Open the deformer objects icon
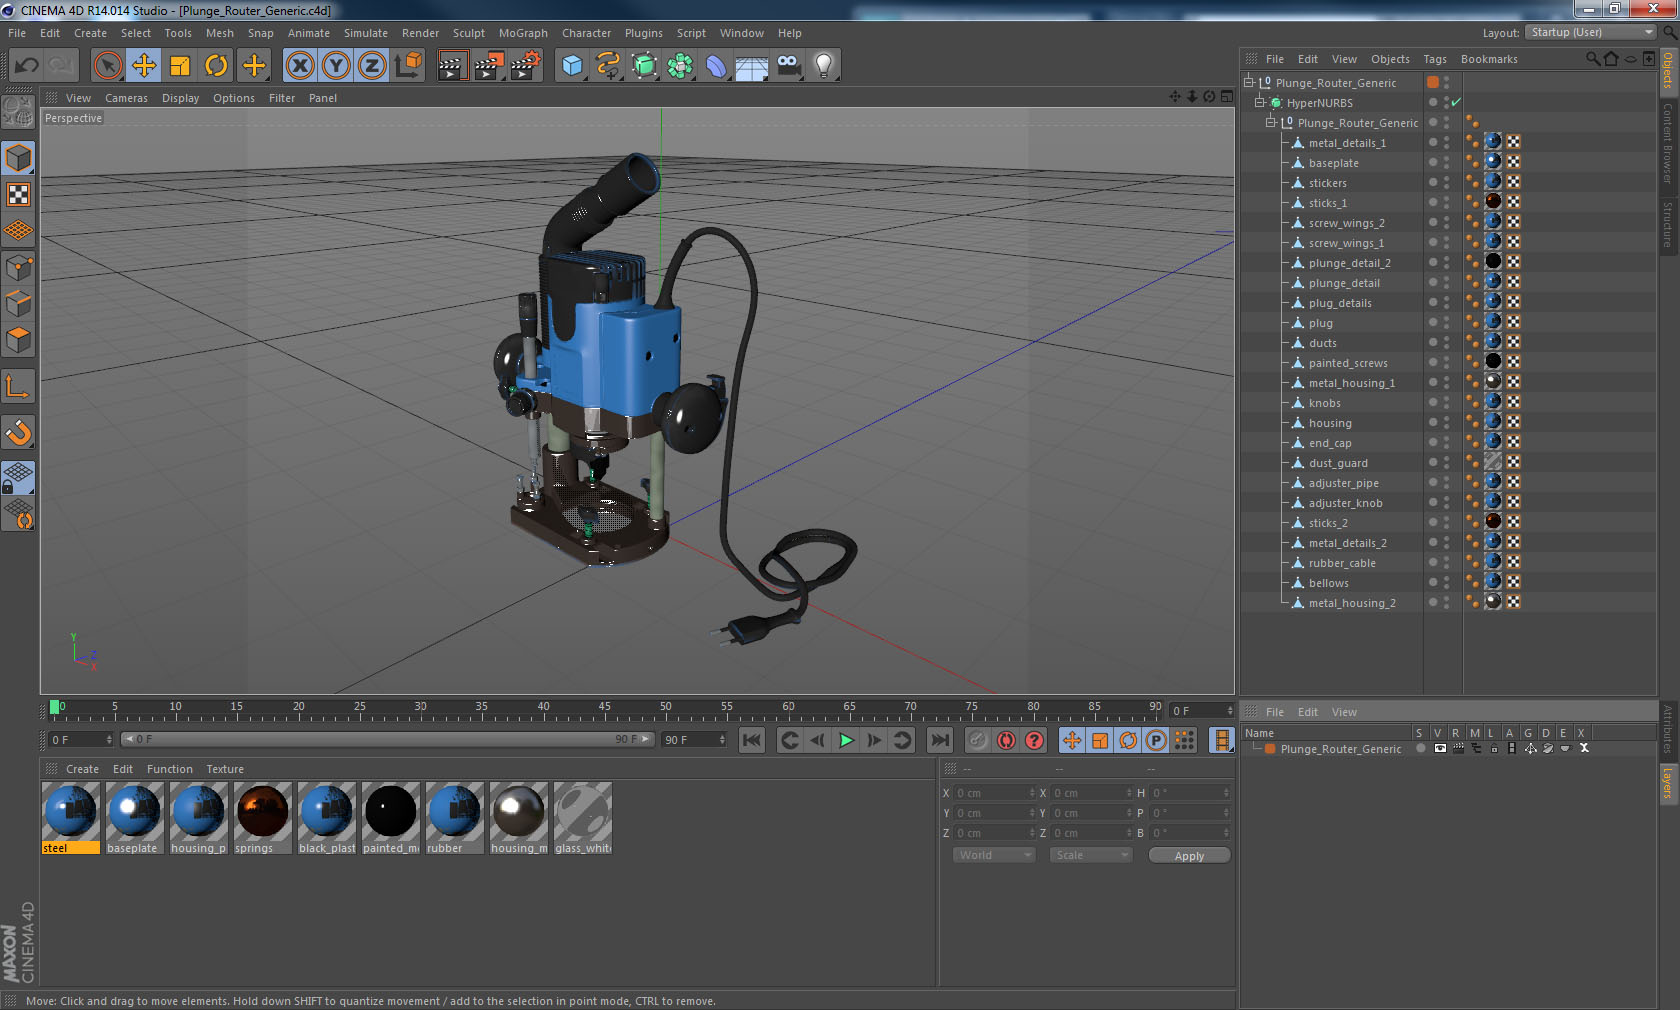 716,66
